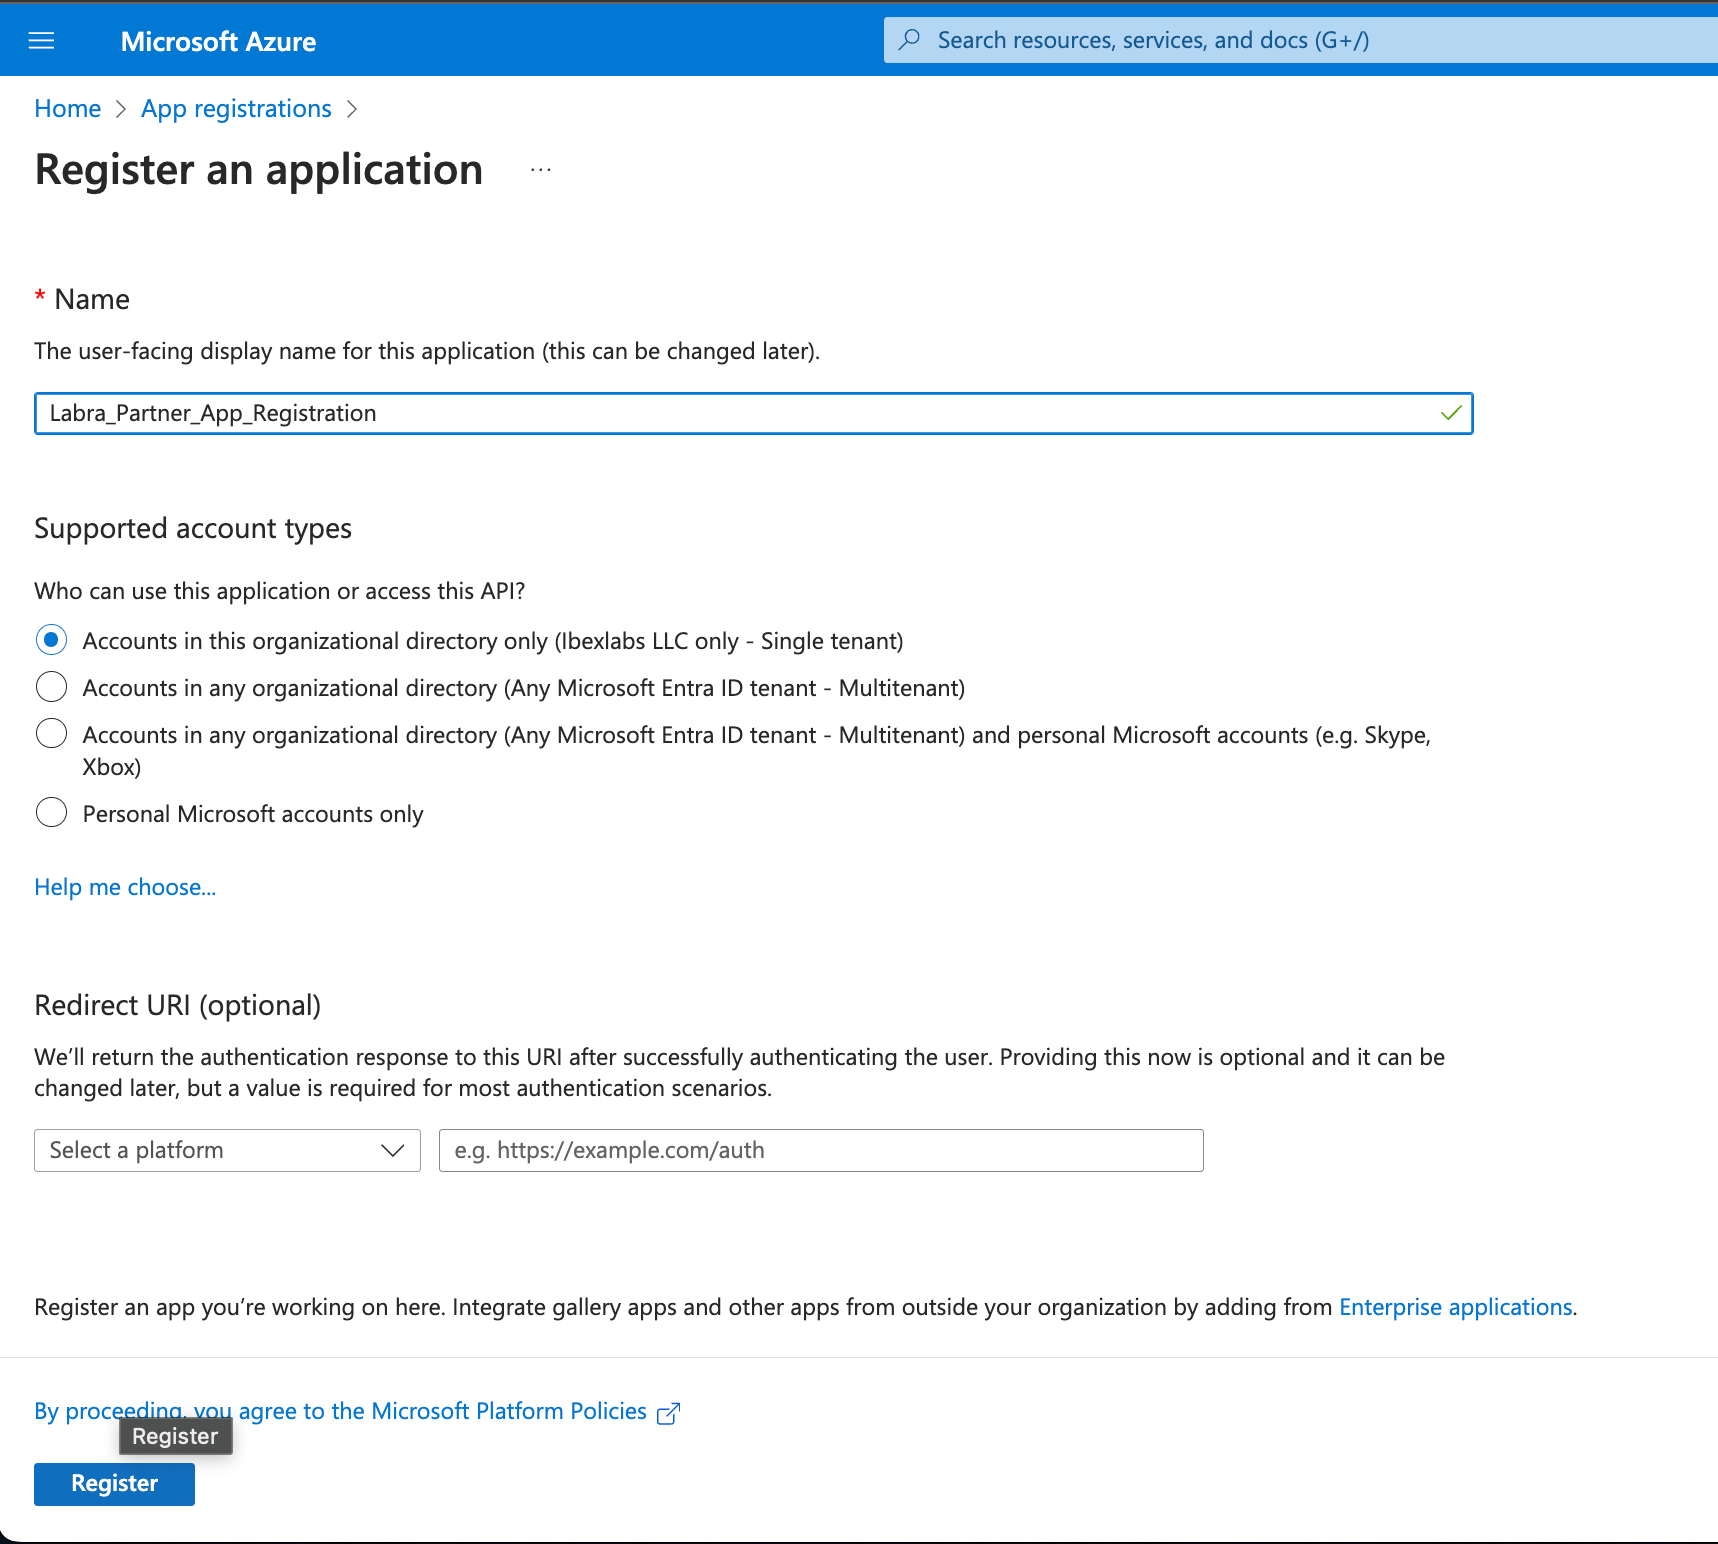Go to the Home breadcrumb
This screenshot has height=1544, width=1718.
(68, 108)
